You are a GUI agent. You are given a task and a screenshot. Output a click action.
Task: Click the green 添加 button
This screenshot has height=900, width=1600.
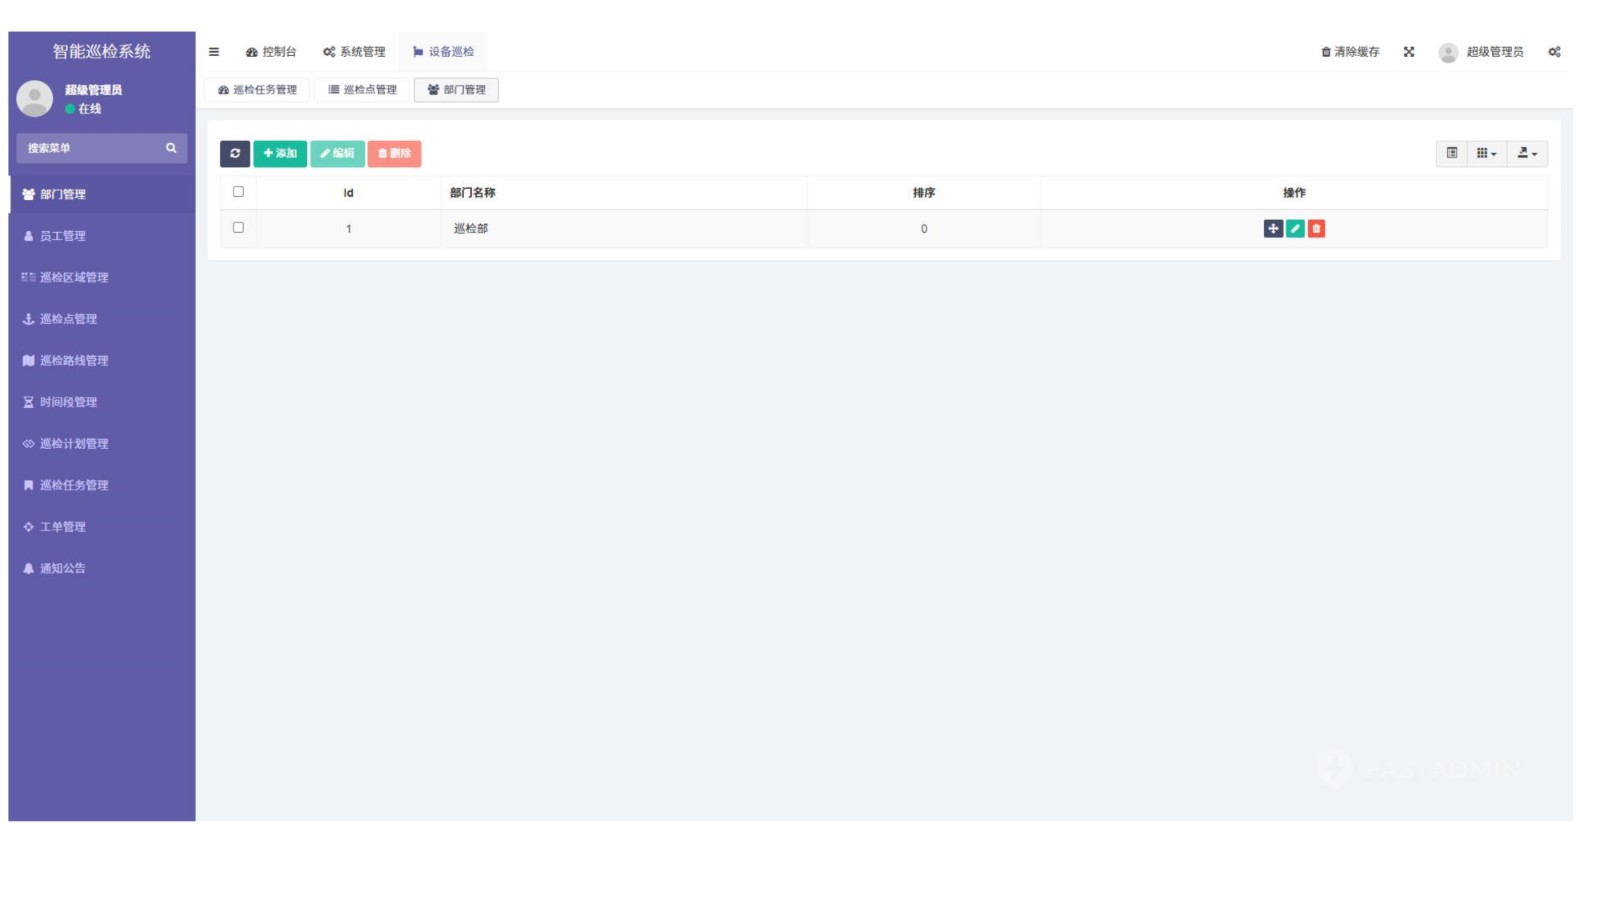click(x=280, y=153)
